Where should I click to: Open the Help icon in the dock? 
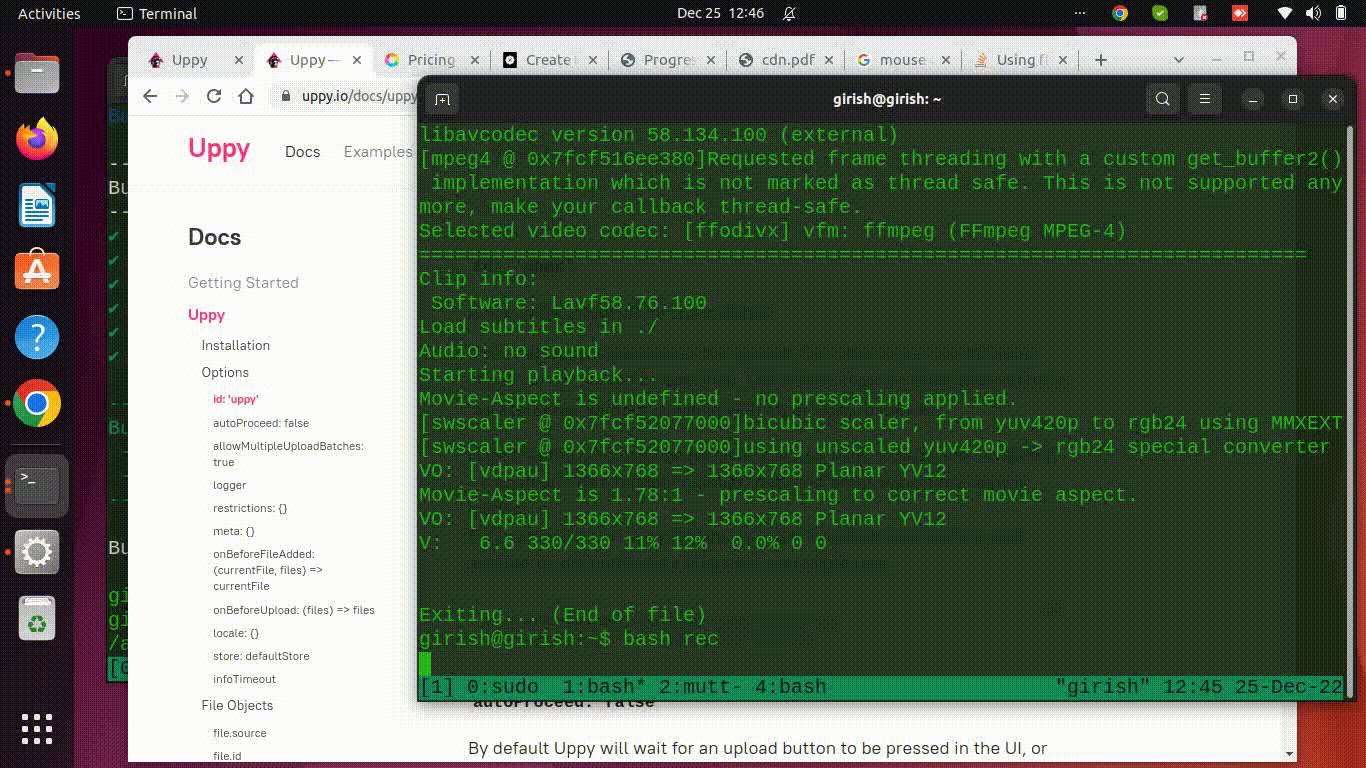pos(37,338)
